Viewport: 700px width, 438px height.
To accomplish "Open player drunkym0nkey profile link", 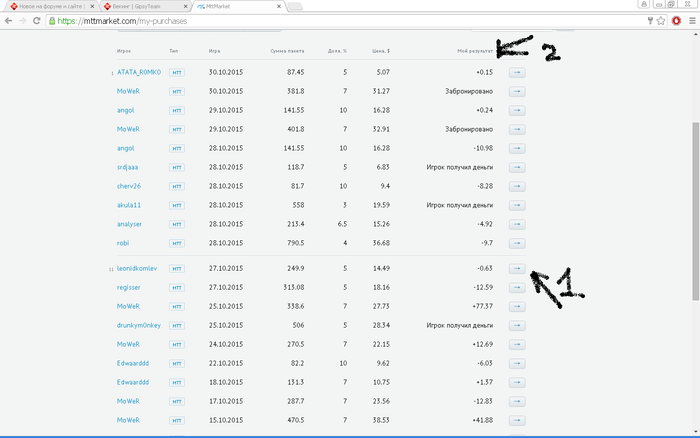I will pyautogui.click(x=139, y=325).
